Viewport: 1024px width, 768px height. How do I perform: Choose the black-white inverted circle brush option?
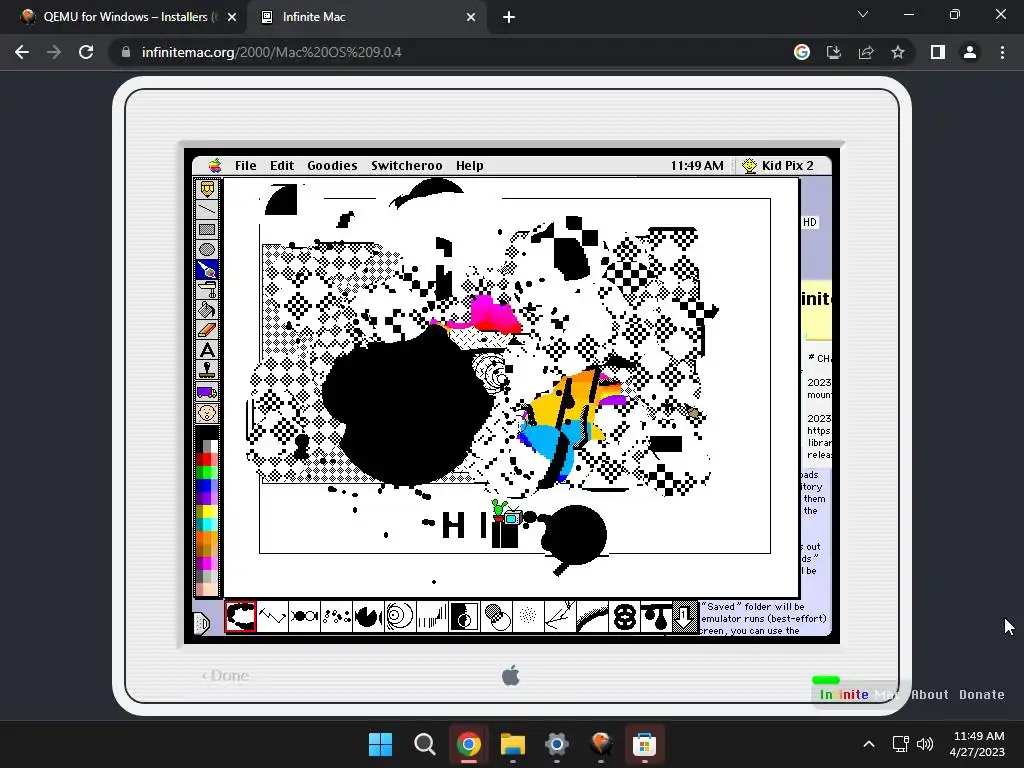(x=464, y=616)
